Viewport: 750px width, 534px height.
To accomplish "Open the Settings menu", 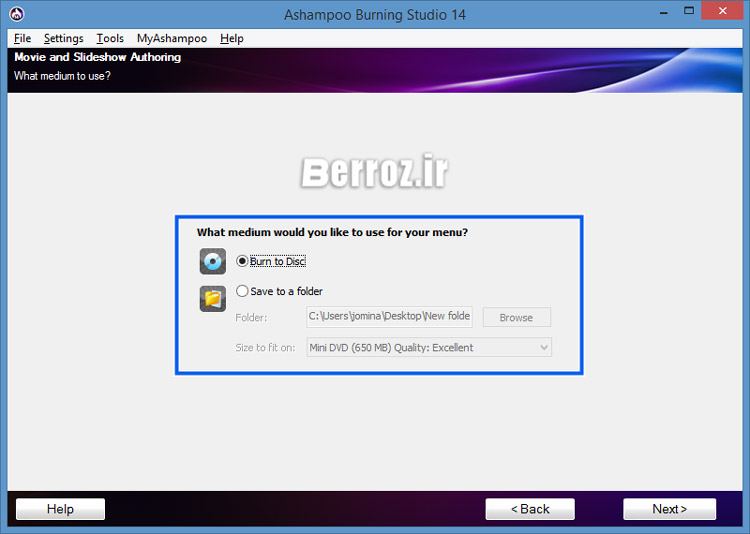I will (x=64, y=38).
